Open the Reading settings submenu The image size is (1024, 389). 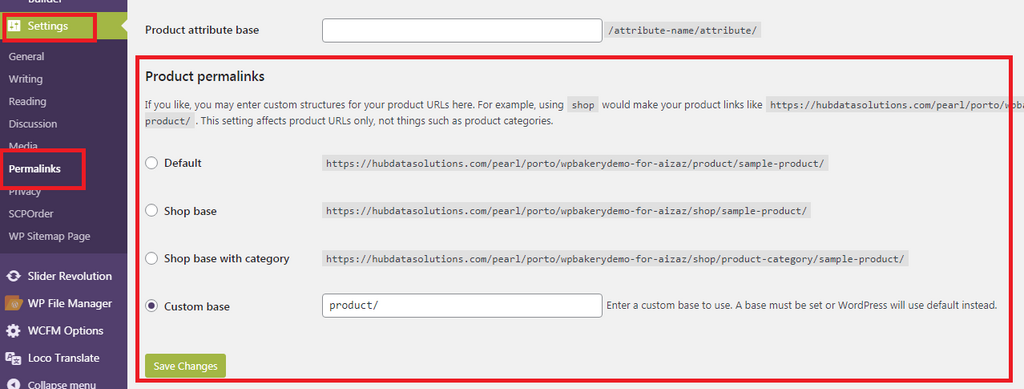[x=27, y=101]
